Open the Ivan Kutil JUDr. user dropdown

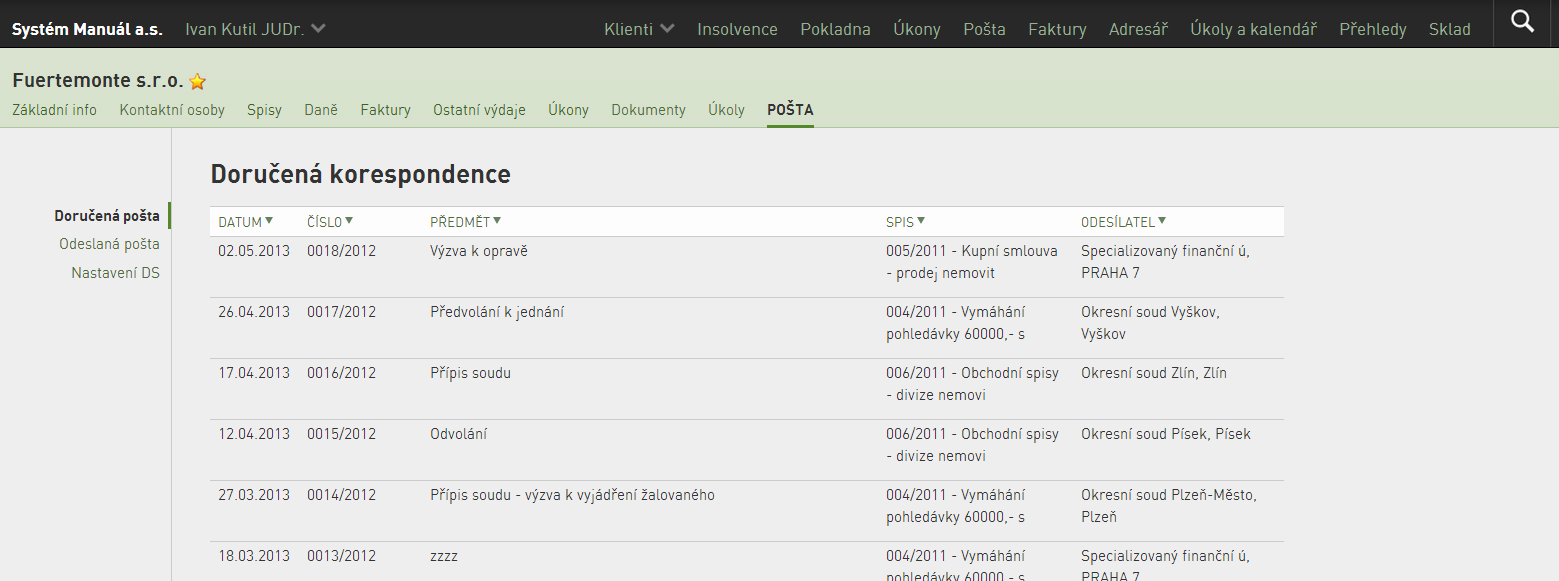(x=256, y=29)
